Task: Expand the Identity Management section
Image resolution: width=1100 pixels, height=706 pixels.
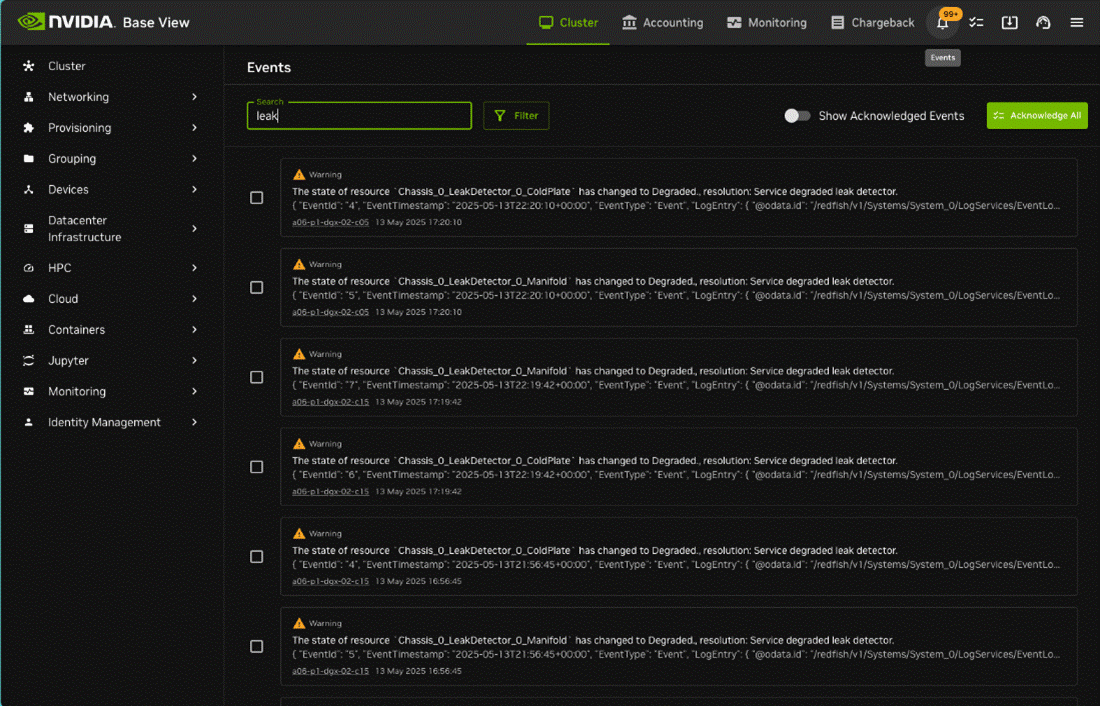Action: tap(194, 422)
